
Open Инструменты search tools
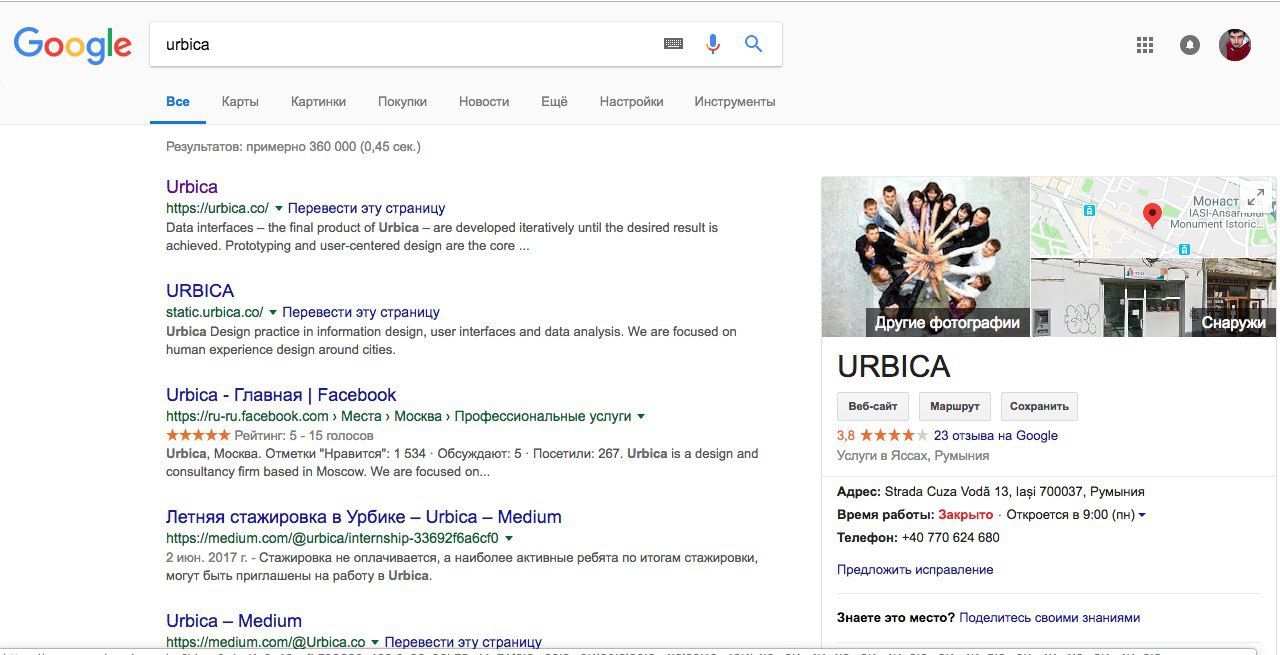point(735,102)
